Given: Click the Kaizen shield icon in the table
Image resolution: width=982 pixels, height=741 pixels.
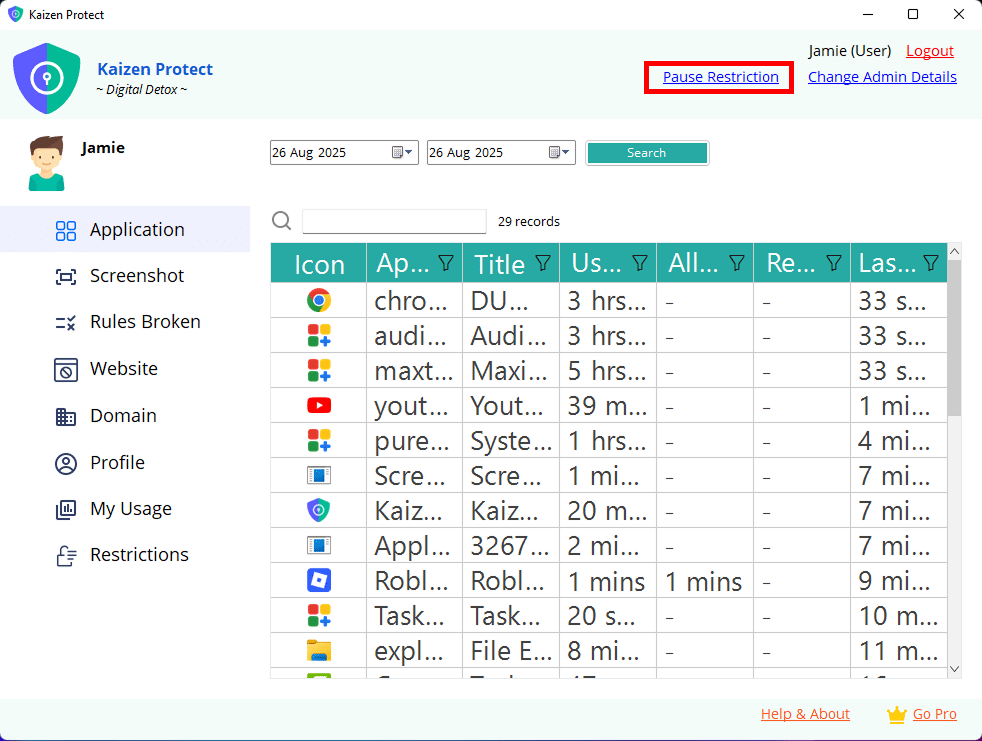Looking at the screenshot, I should point(319,511).
